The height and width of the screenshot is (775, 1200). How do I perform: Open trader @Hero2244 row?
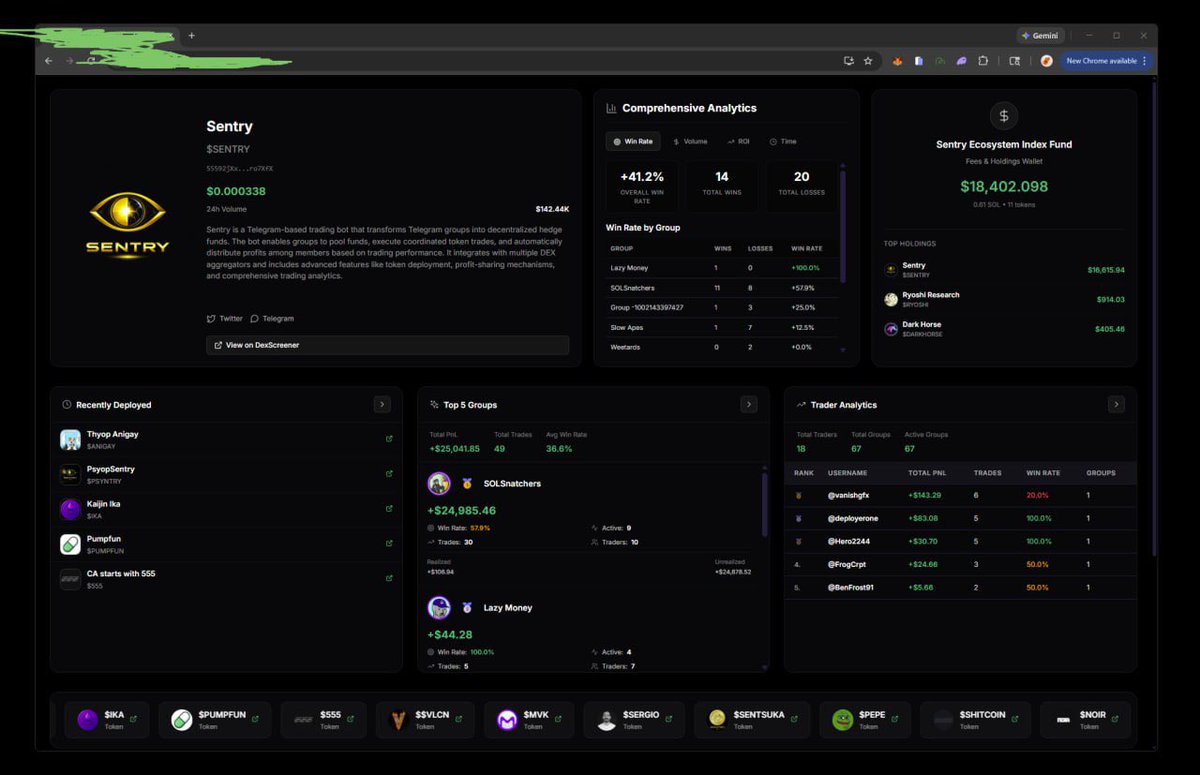point(960,541)
